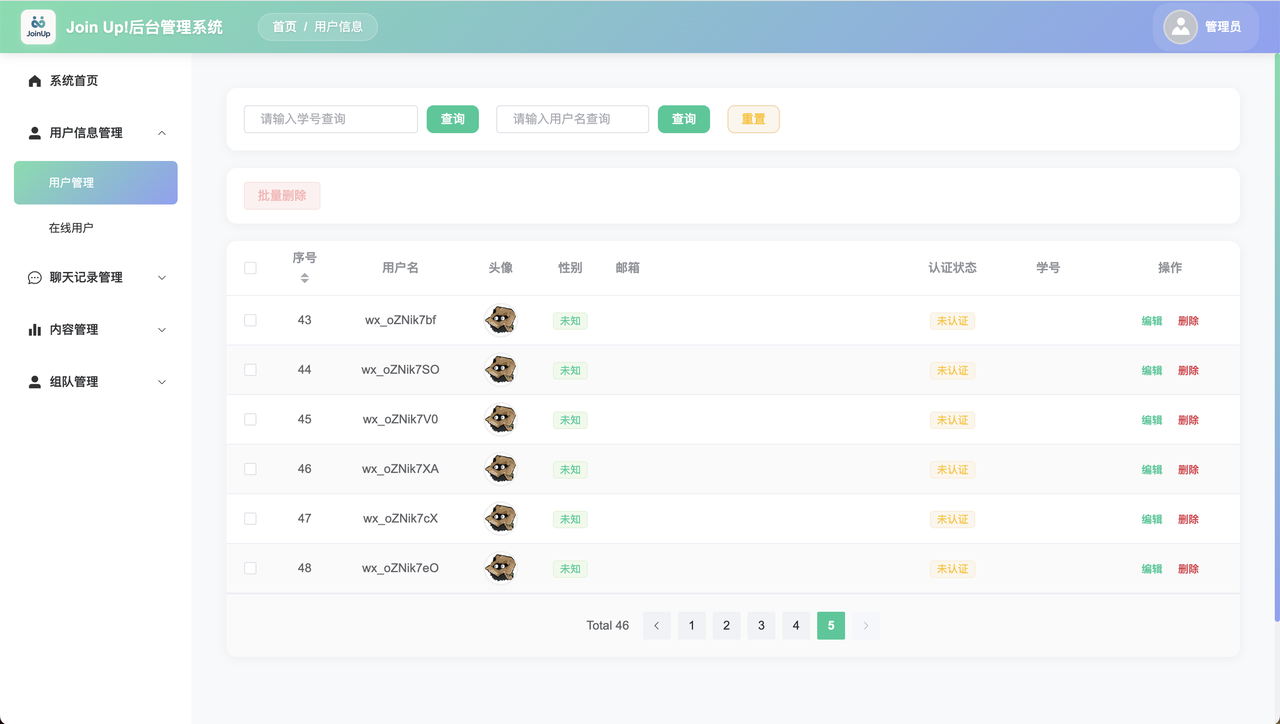Open avatar of user wx_oZNik7cX
Viewport: 1280px width, 724px height.
pos(500,519)
